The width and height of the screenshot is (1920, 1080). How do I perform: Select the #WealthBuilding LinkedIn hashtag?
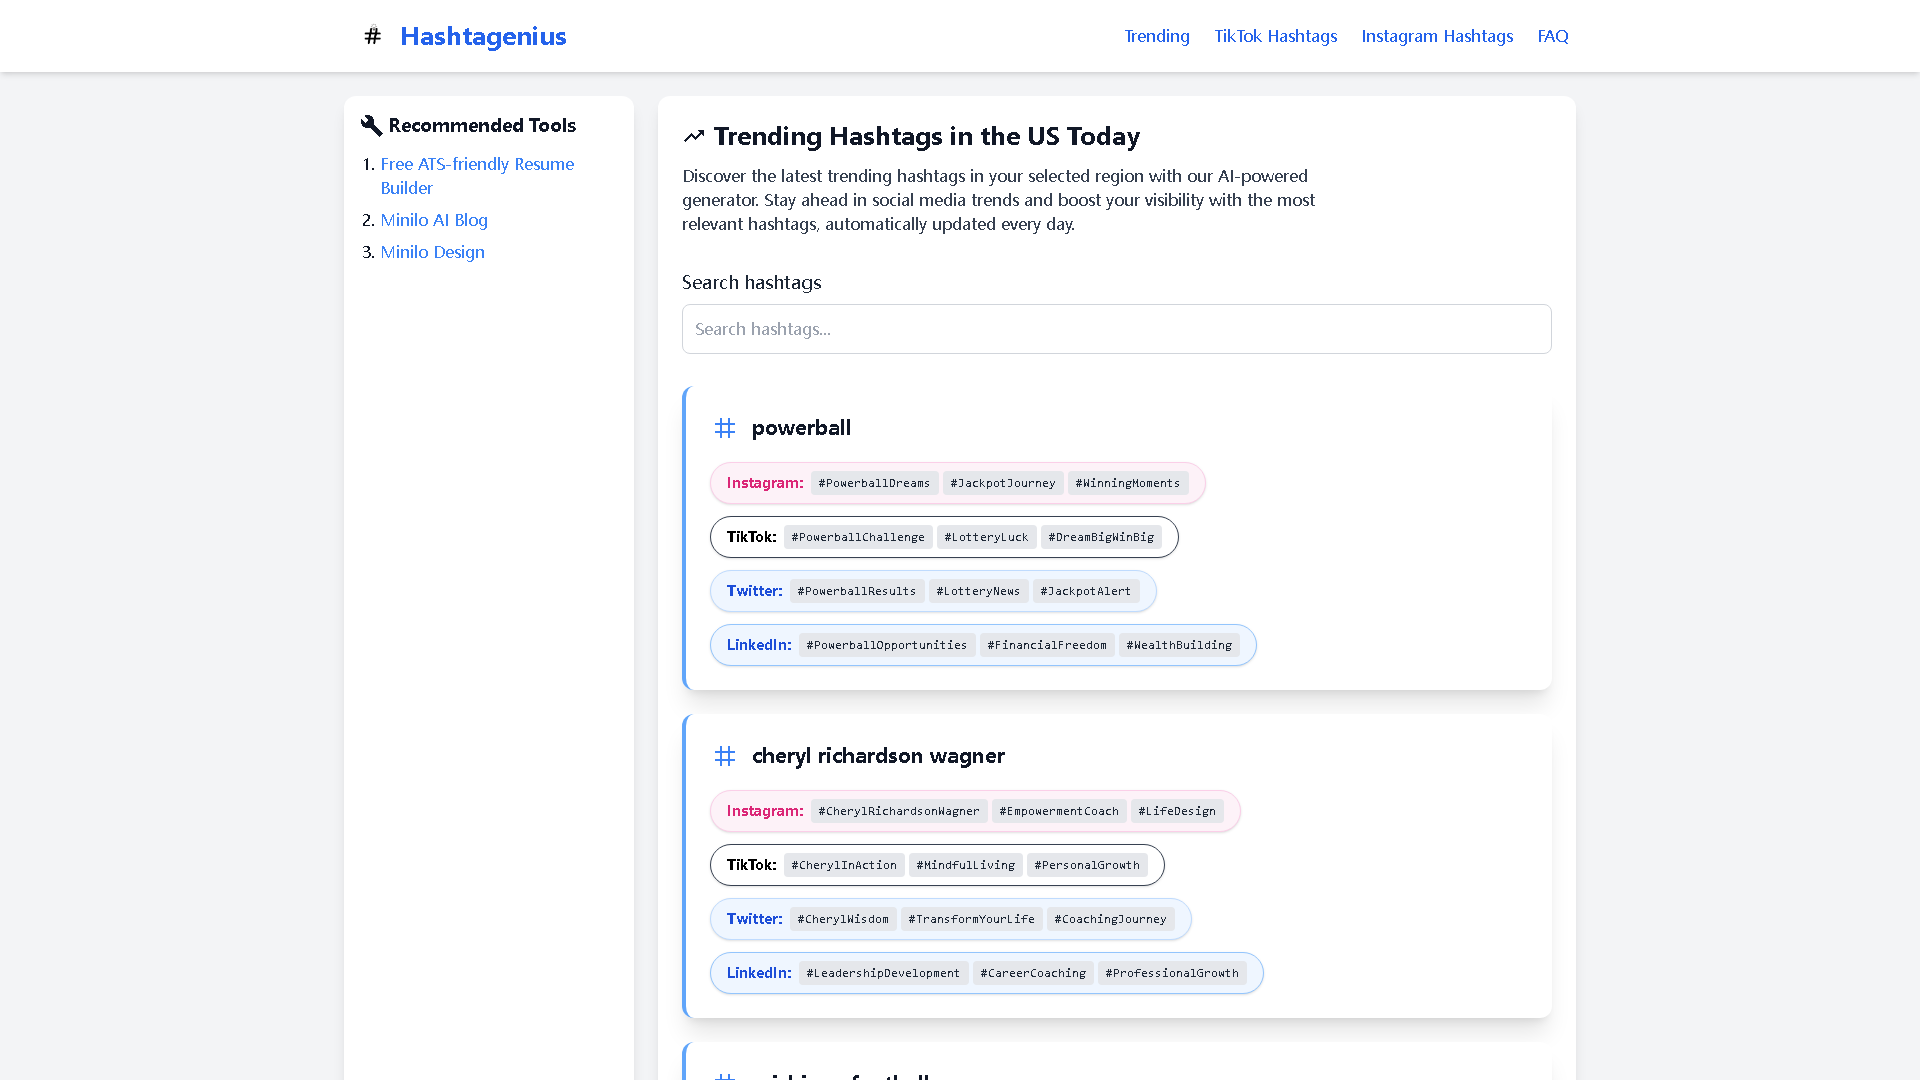tap(1179, 645)
